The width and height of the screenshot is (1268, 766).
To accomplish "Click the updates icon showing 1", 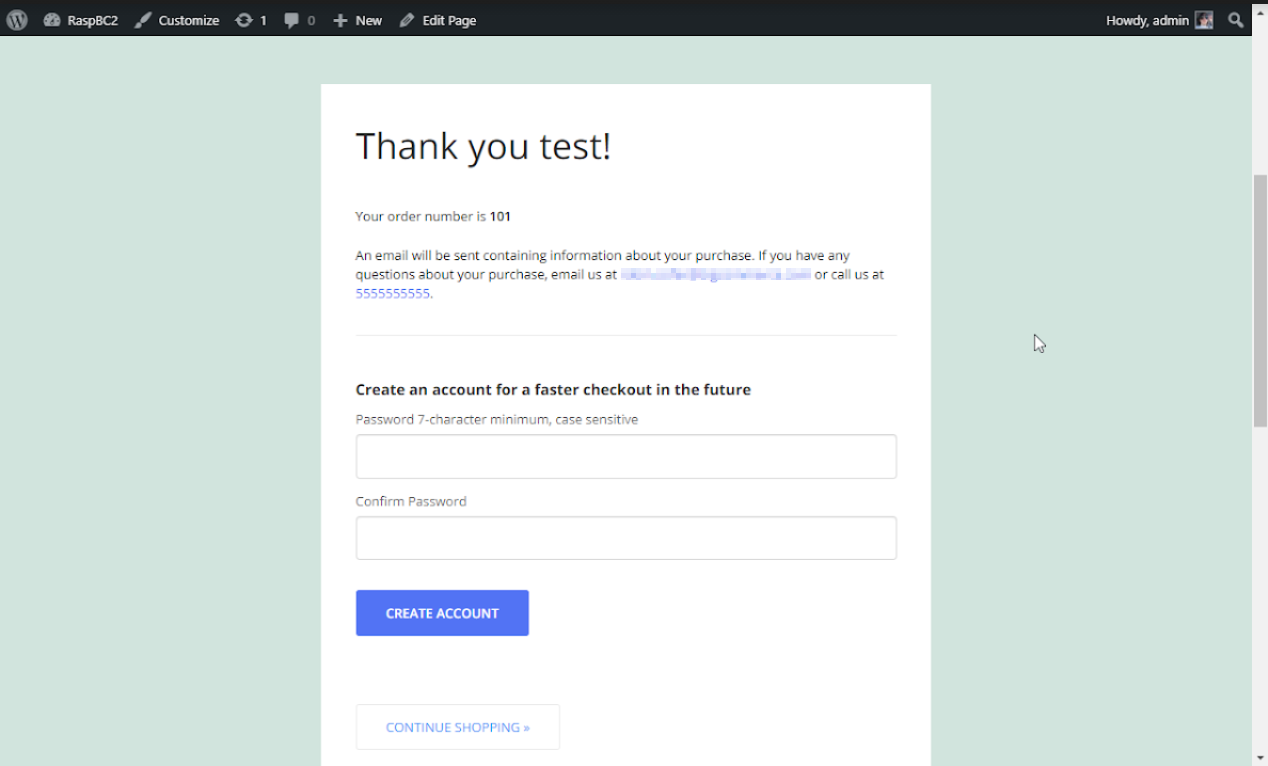I will 244,20.
